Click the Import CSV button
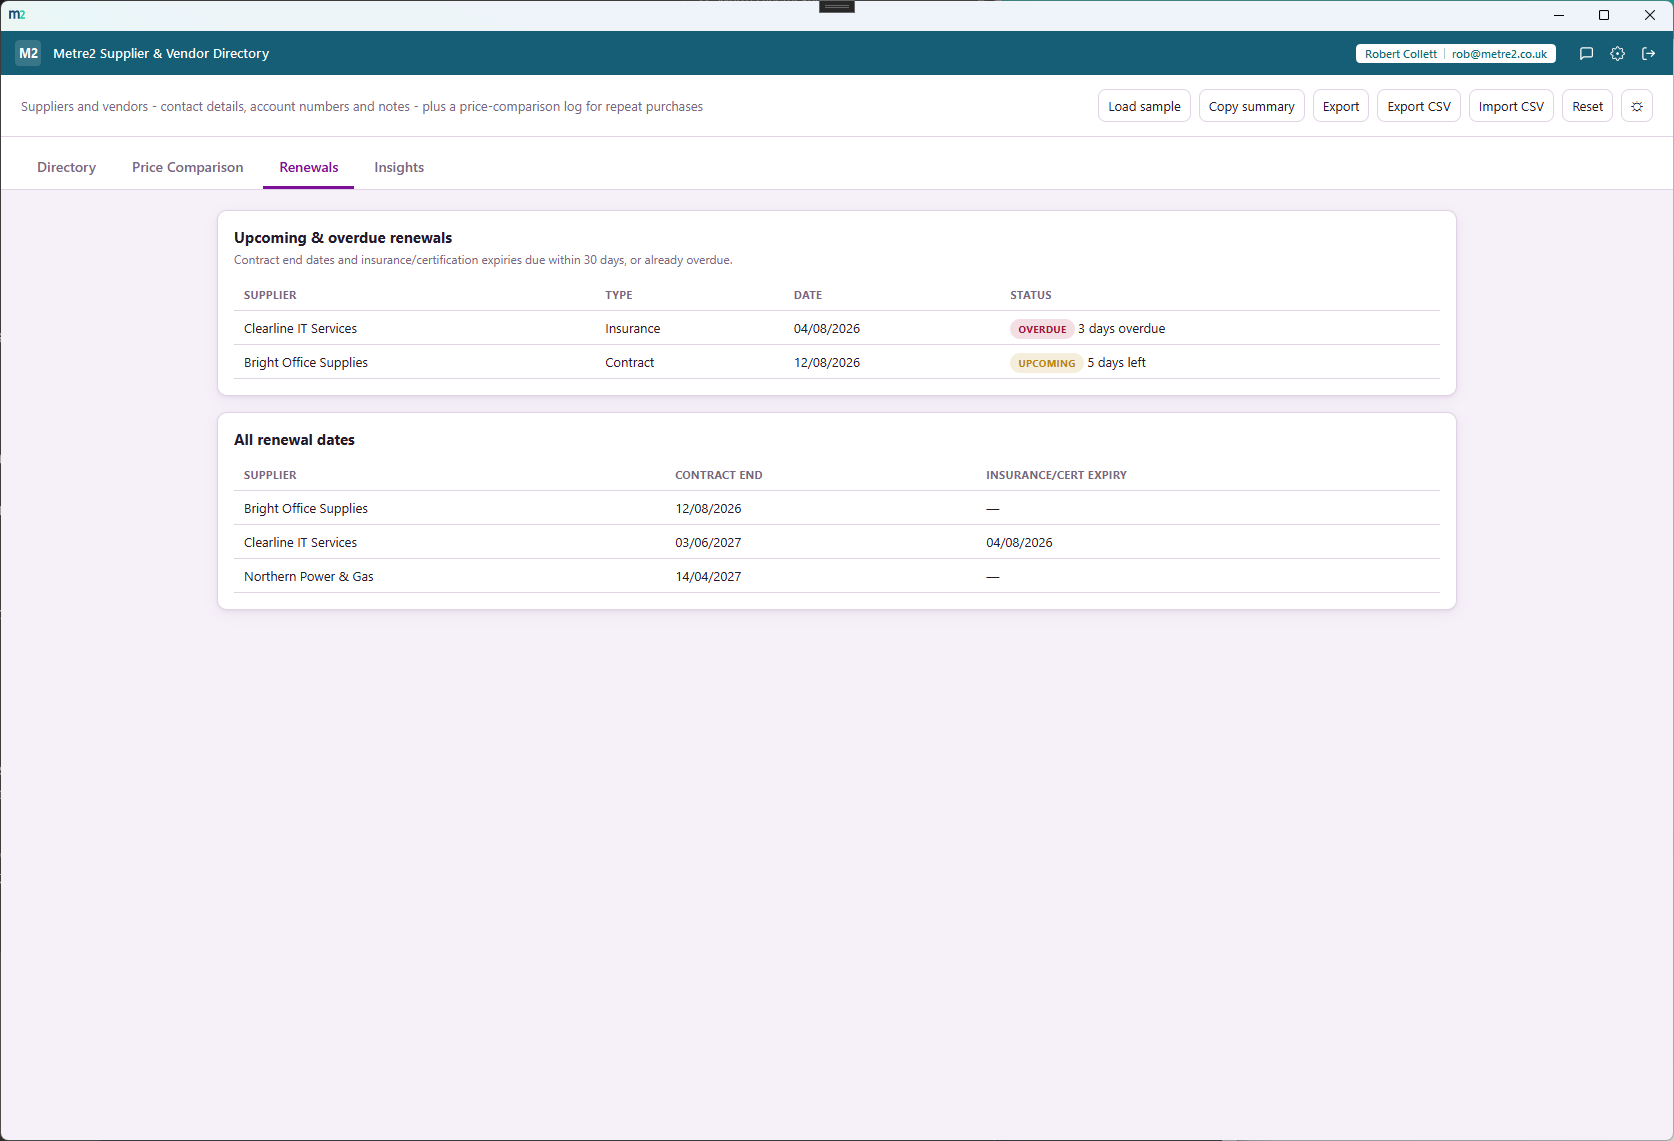 tap(1511, 106)
